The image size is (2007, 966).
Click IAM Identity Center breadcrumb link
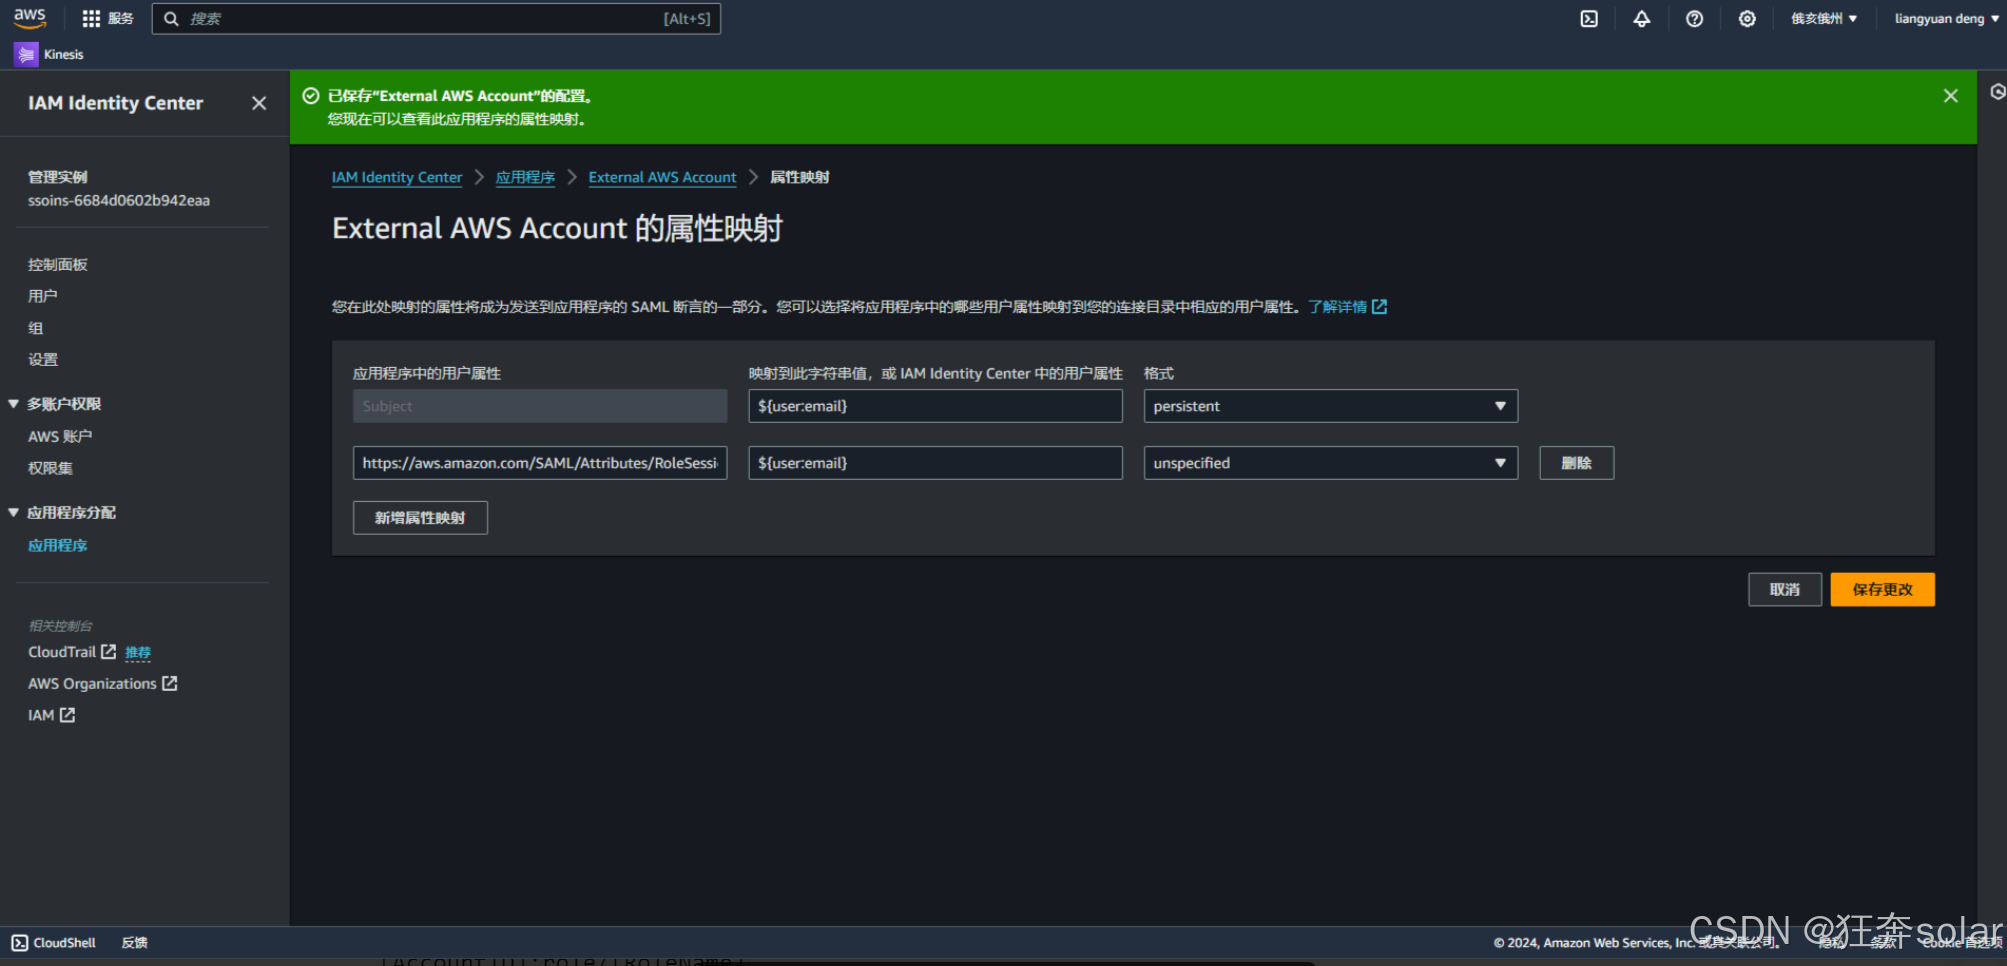pos(397,177)
